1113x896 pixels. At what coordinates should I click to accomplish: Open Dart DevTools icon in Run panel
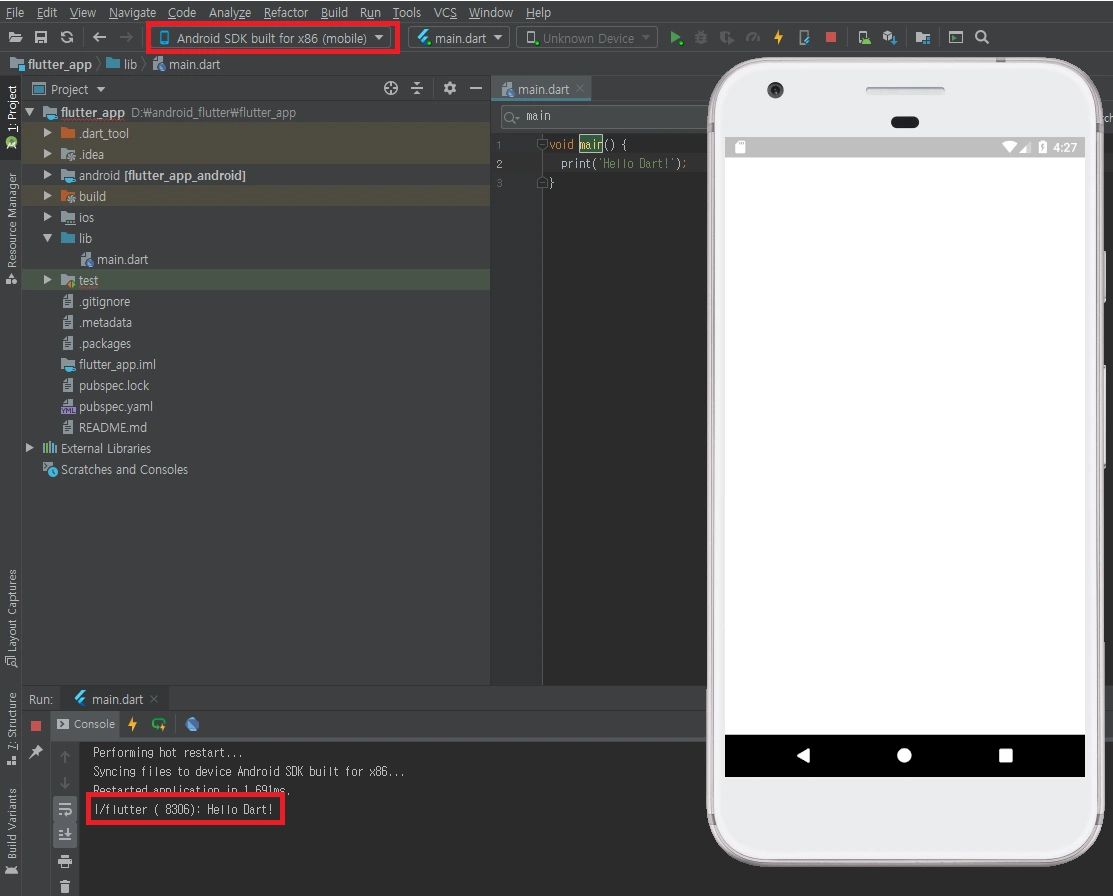[192, 724]
